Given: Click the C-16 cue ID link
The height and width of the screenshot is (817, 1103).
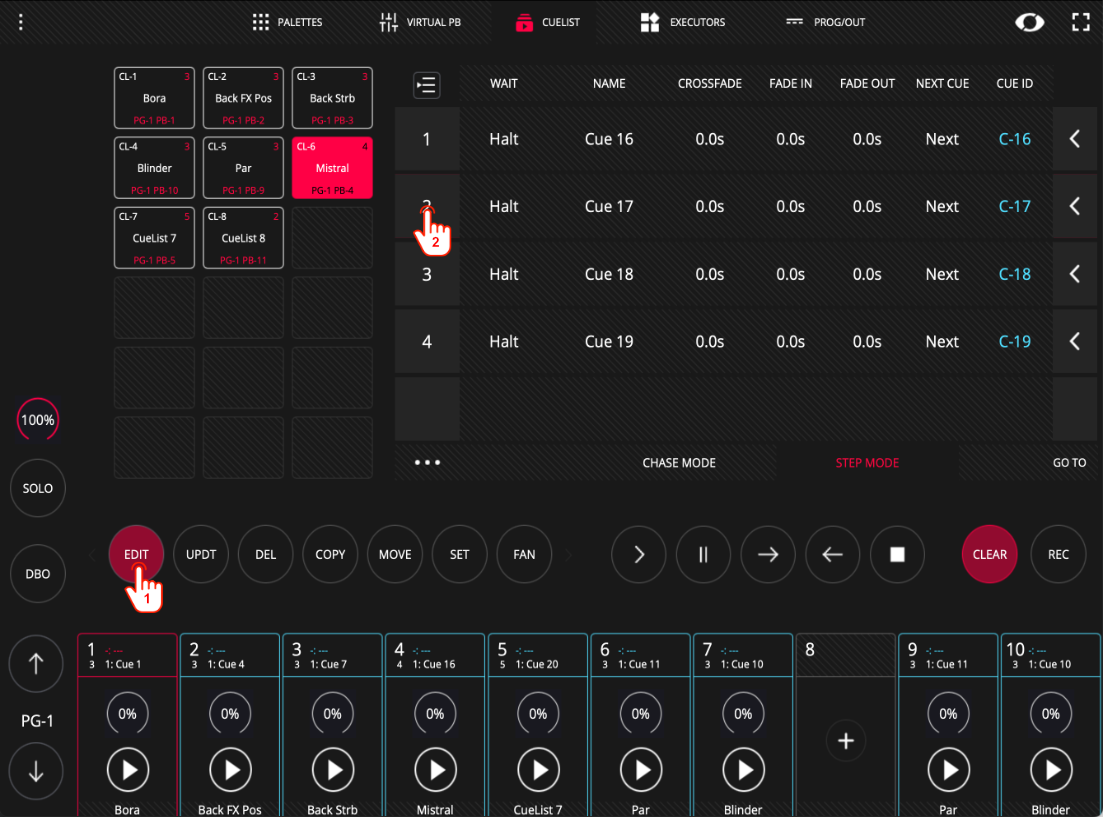Looking at the screenshot, I should click(1014, 139).
